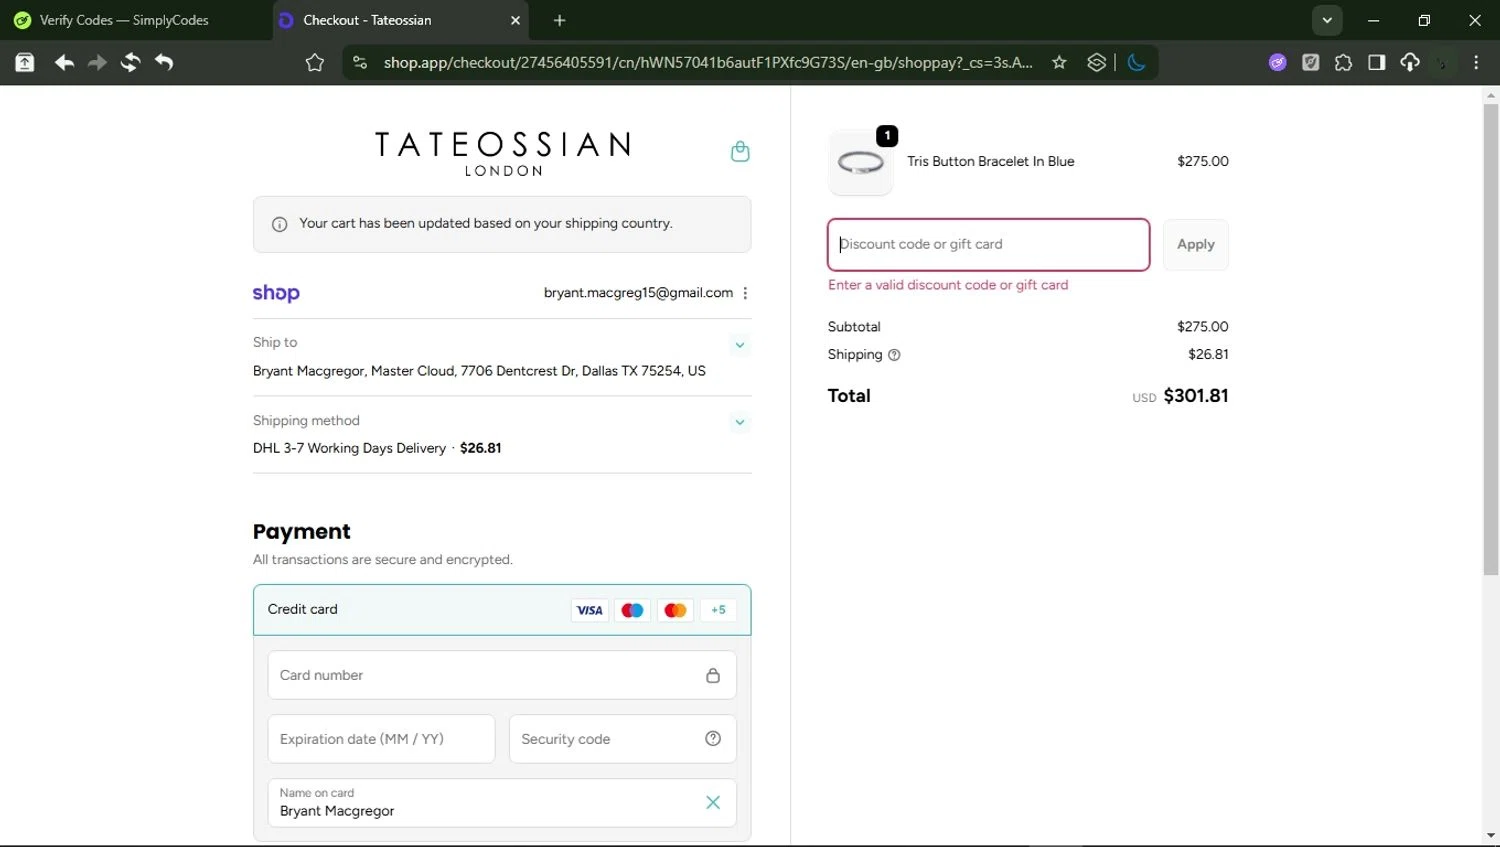Click the Security code help icon
1500x847 pixels.
(713, 739)
